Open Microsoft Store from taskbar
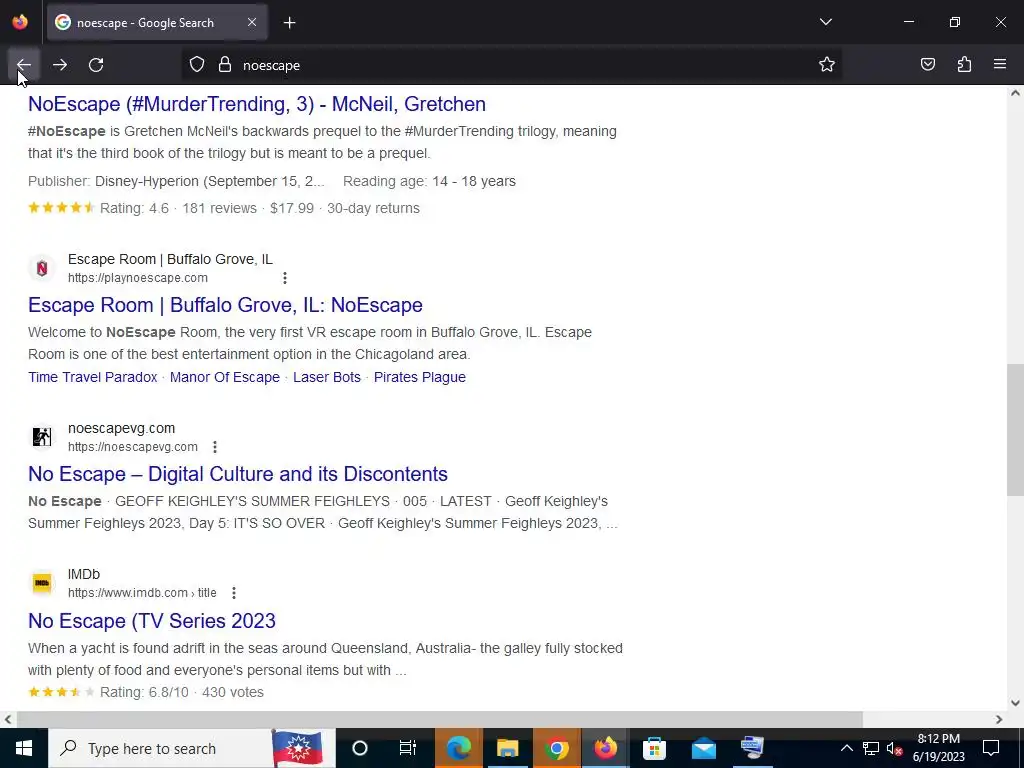The height and width of the screenshot is (768, 1024). (654, 748)
